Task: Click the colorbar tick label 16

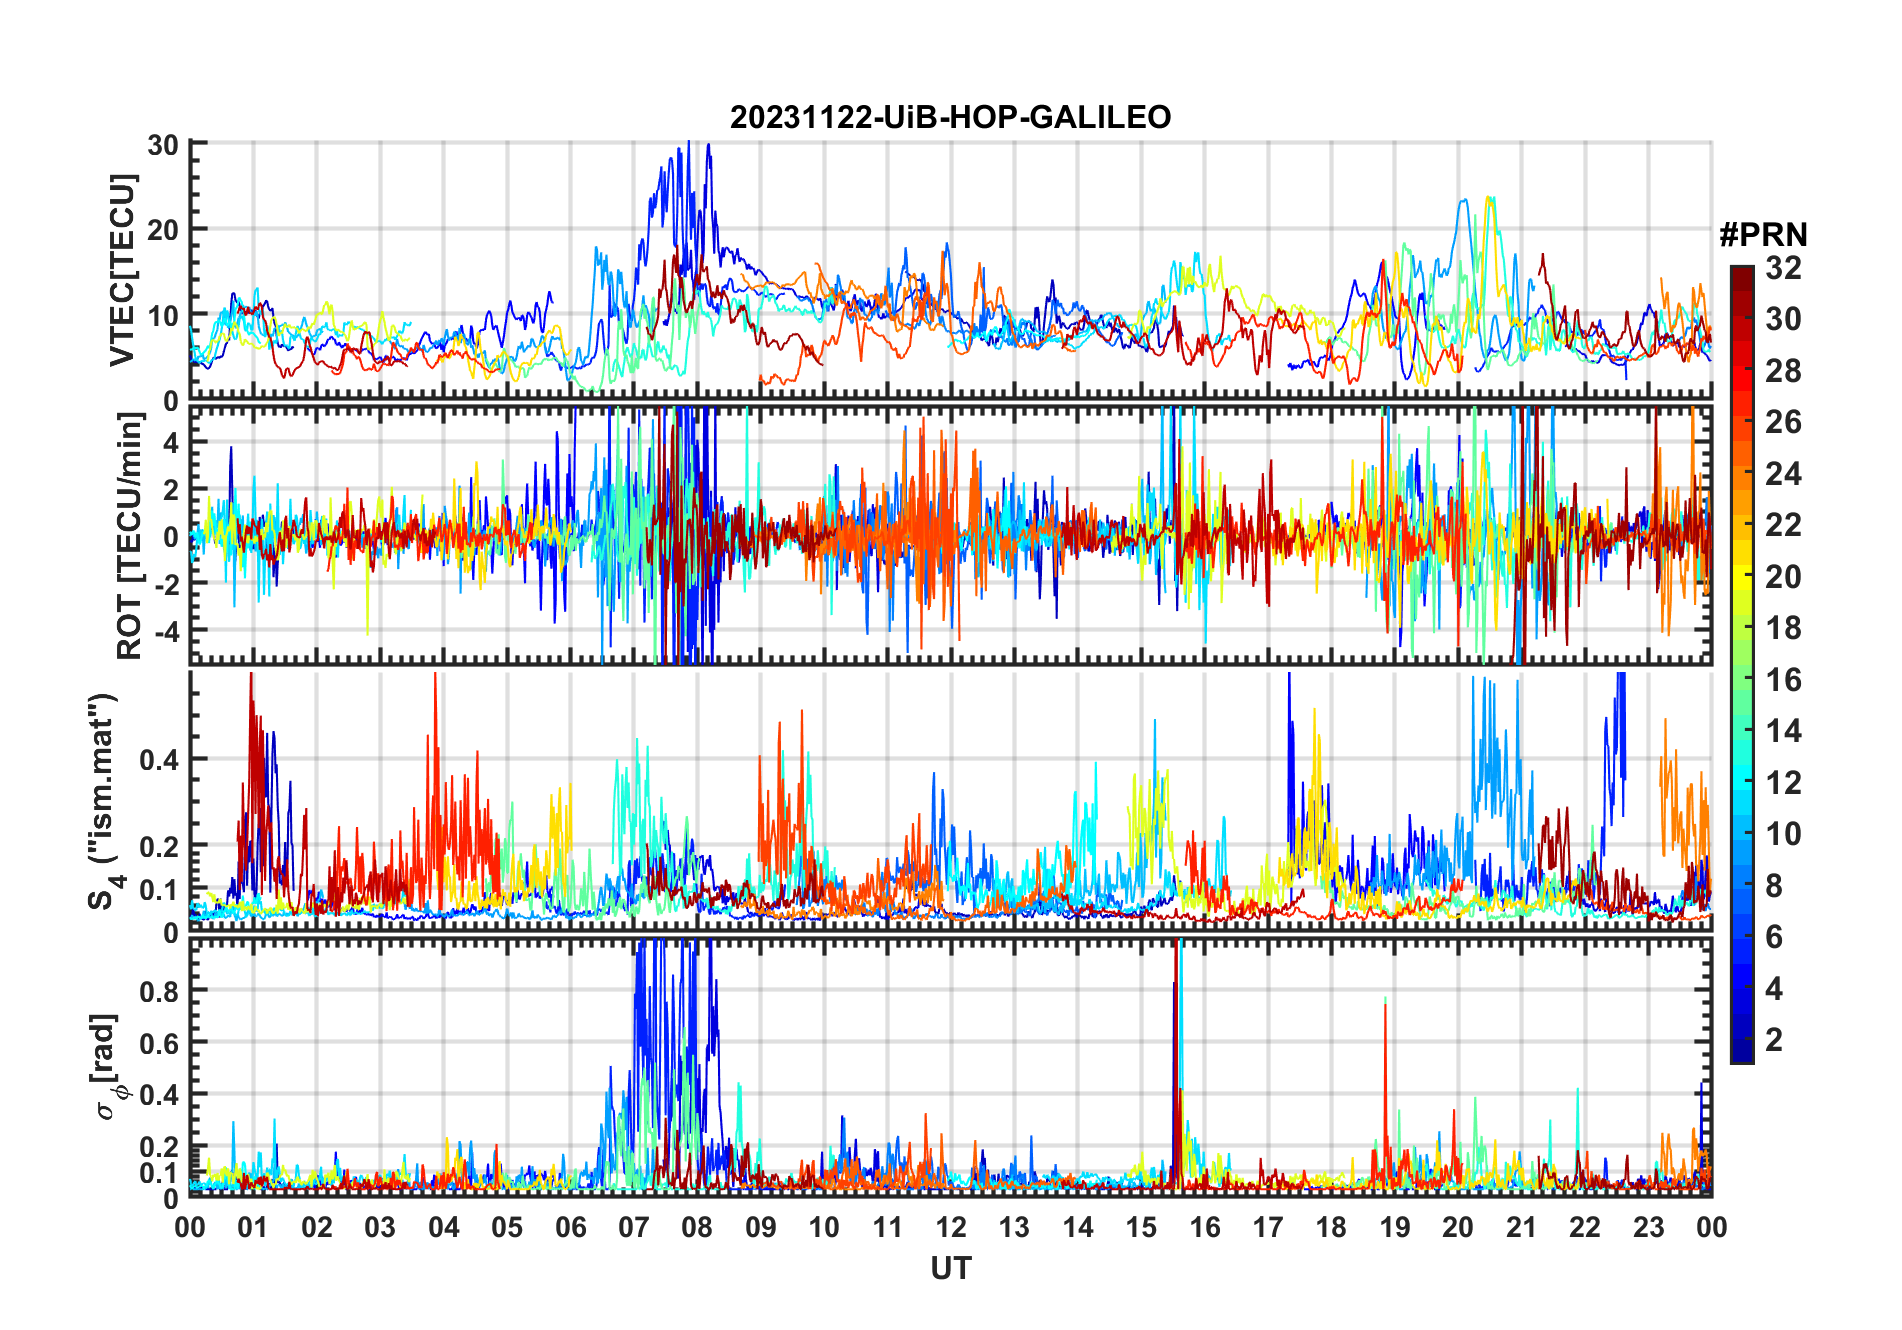Action: [x=1783, y=680]
